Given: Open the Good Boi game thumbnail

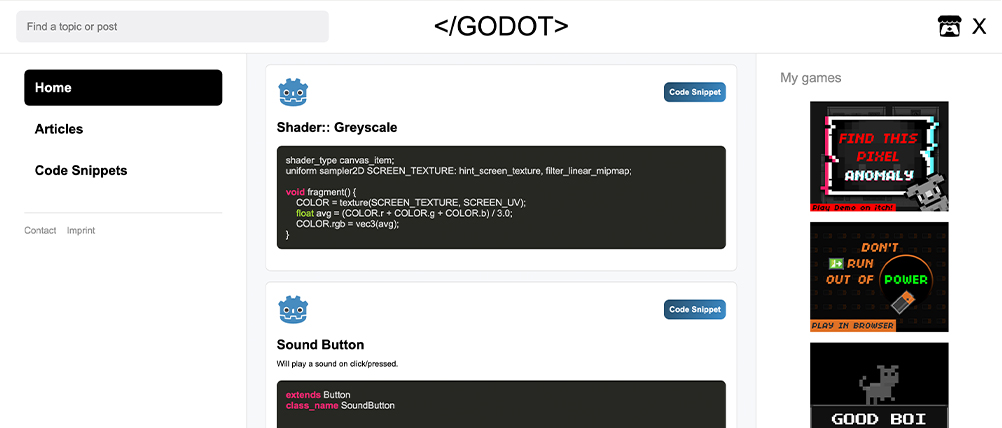Looking at the screenshot, I should pyautogui.click(x=879, y=385).
